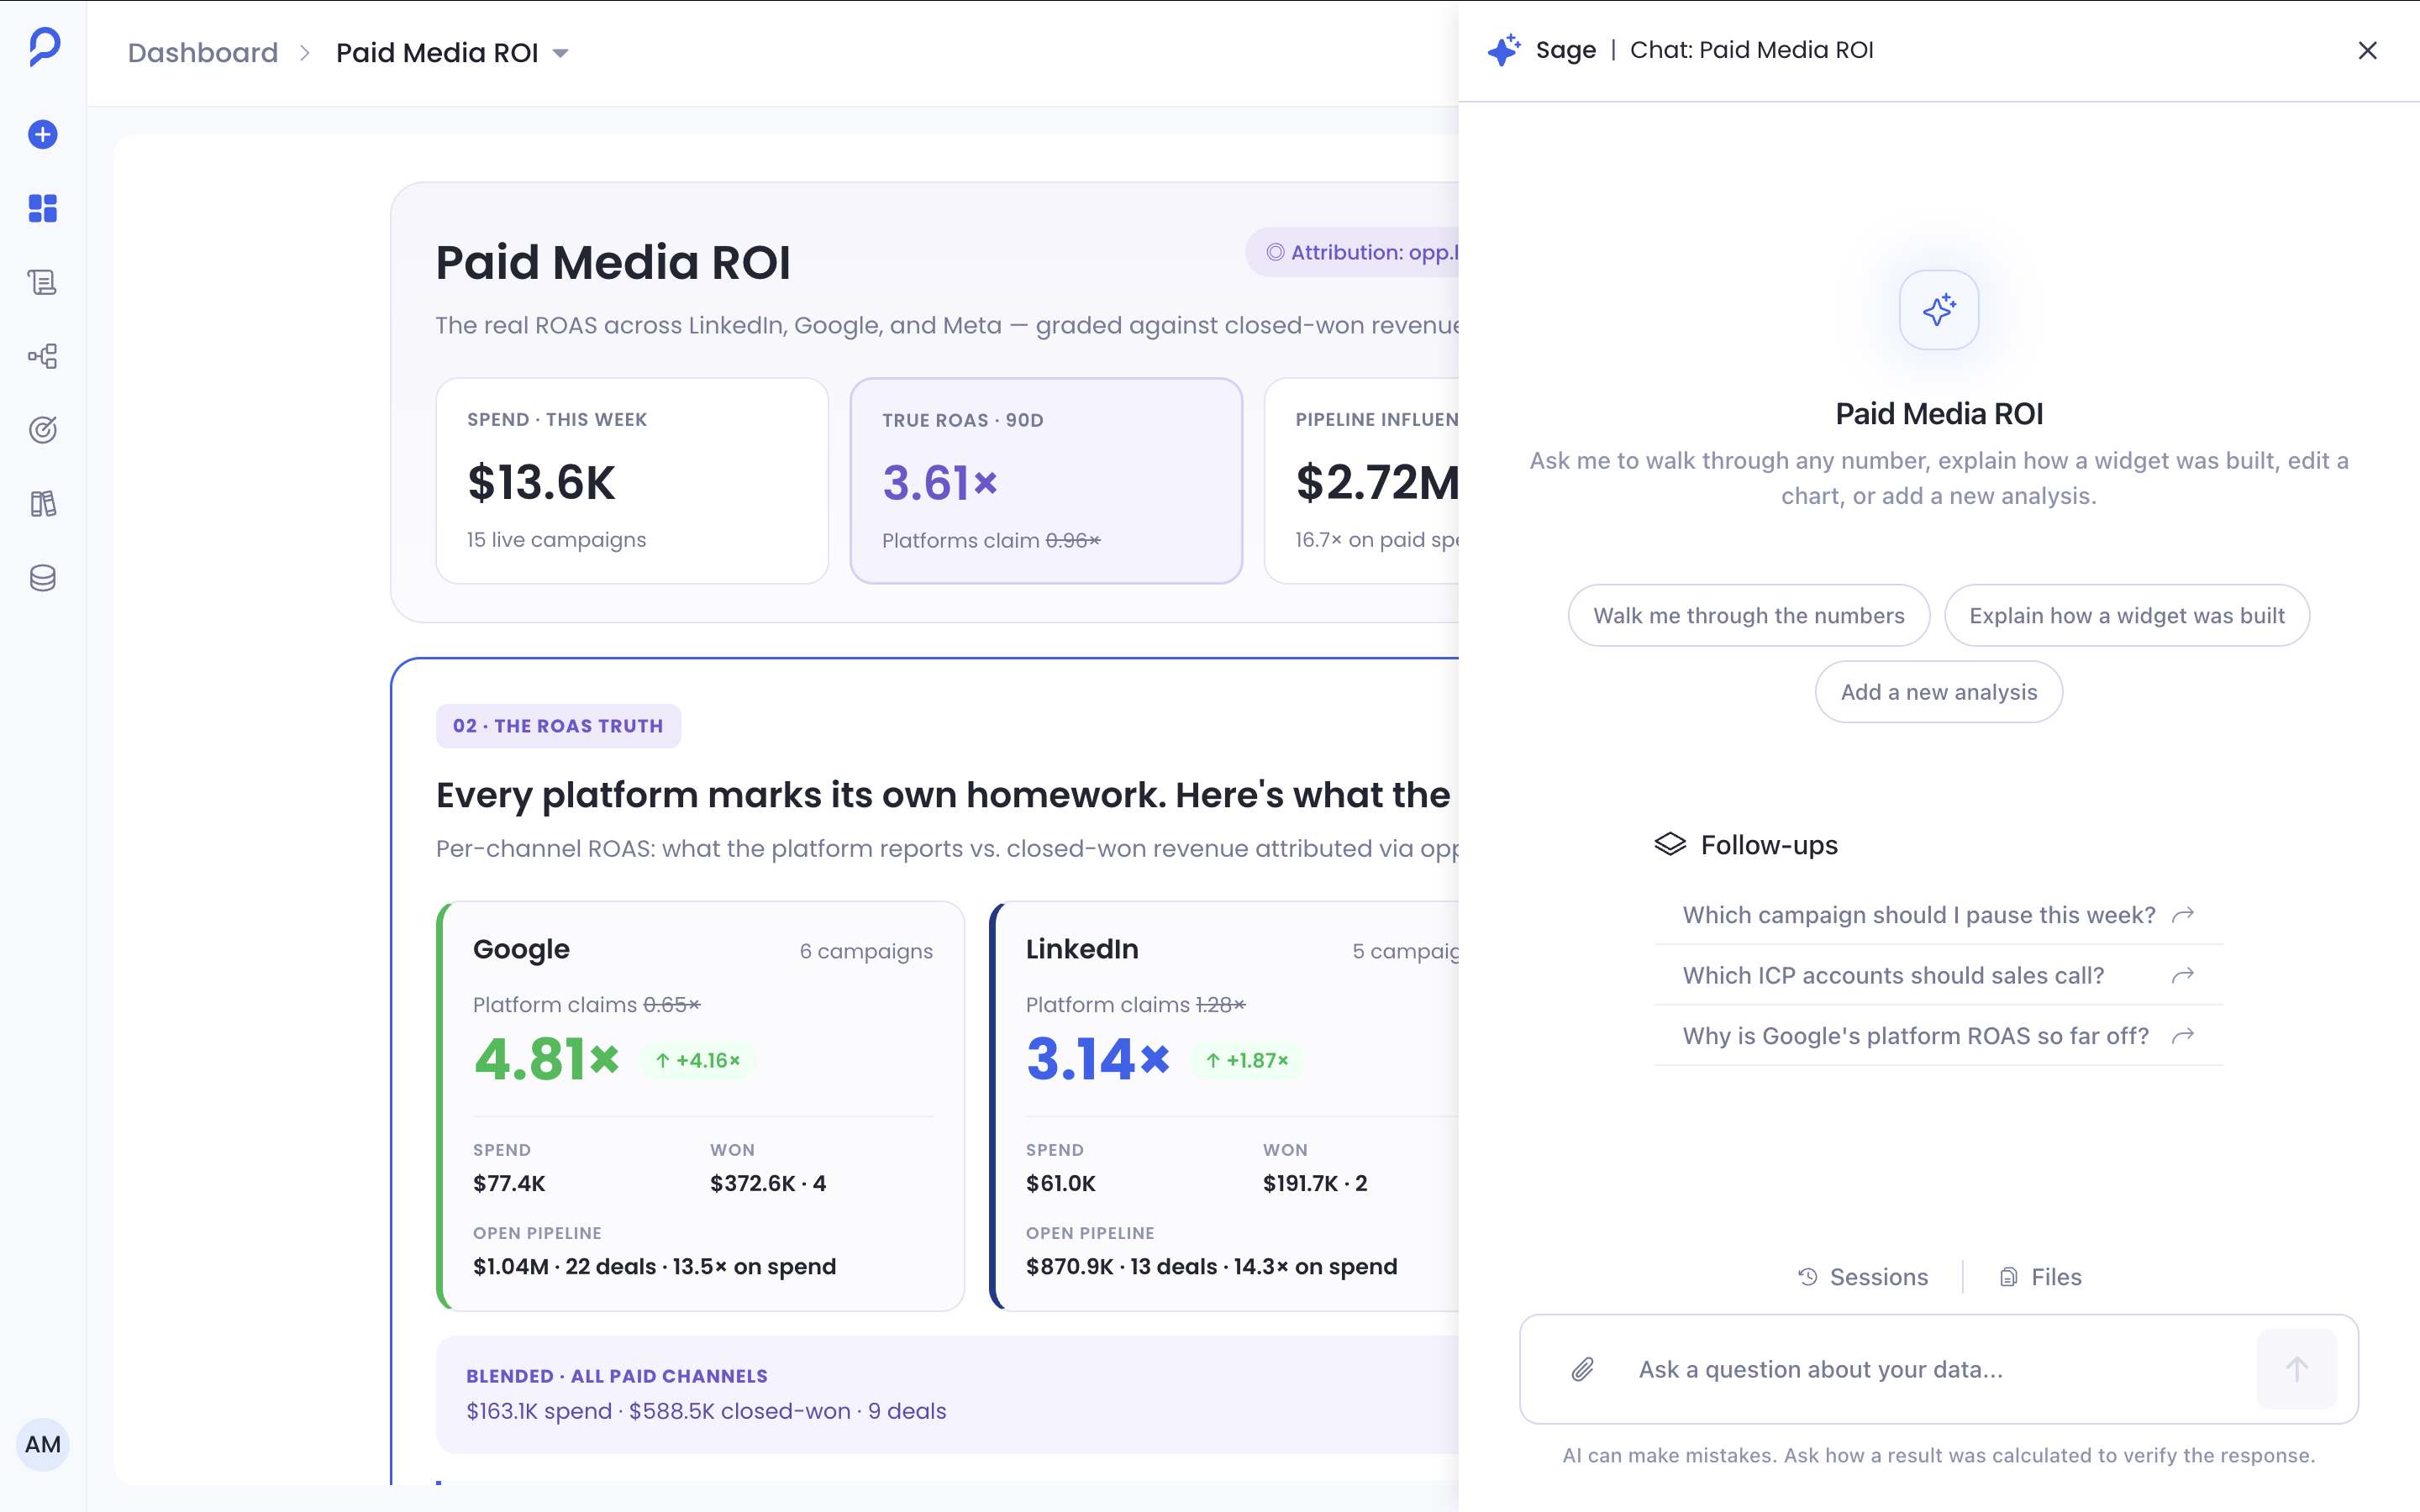Click the Blended all paid channels summary
Screen dimensions: 2420x1512
pos(947,1394)
